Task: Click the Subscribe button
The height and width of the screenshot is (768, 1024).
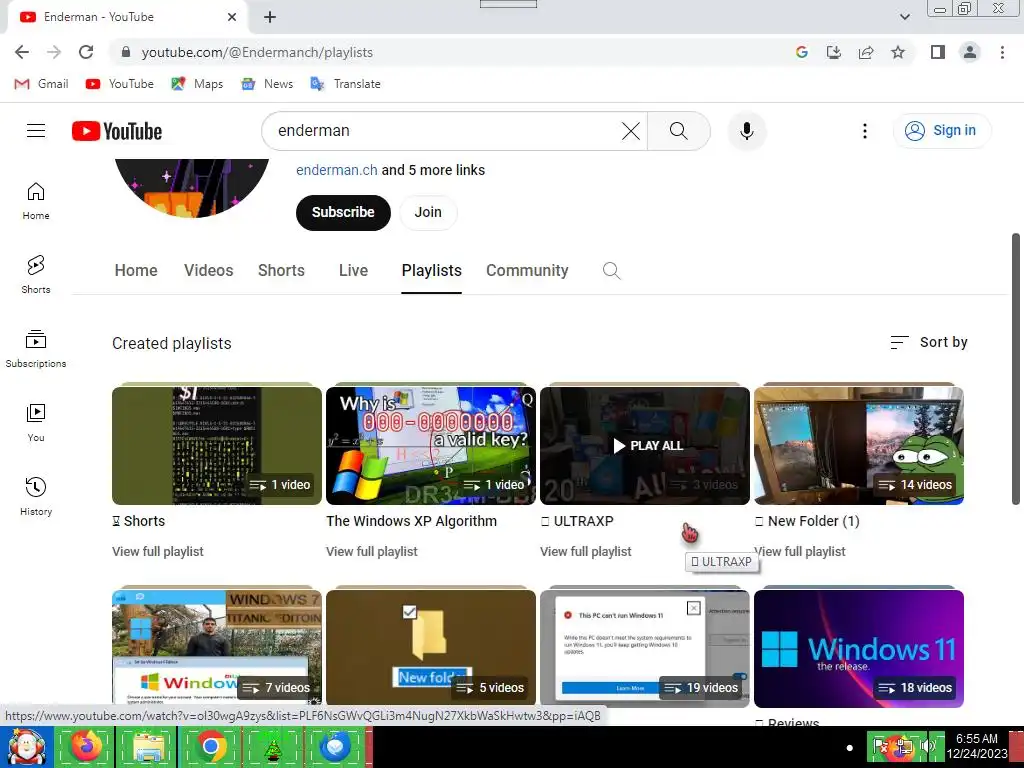Action: (x=343, y=212)
